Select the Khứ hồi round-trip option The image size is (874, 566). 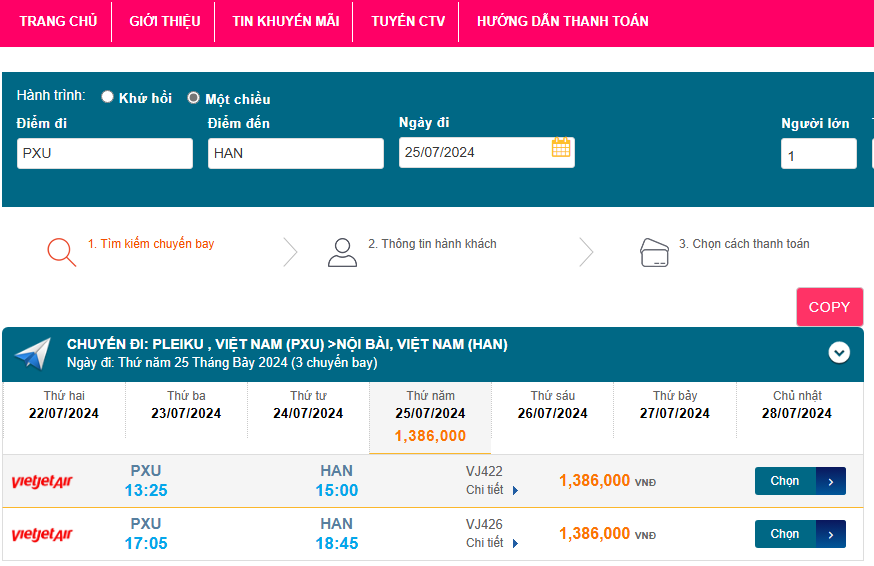(108, 97)
